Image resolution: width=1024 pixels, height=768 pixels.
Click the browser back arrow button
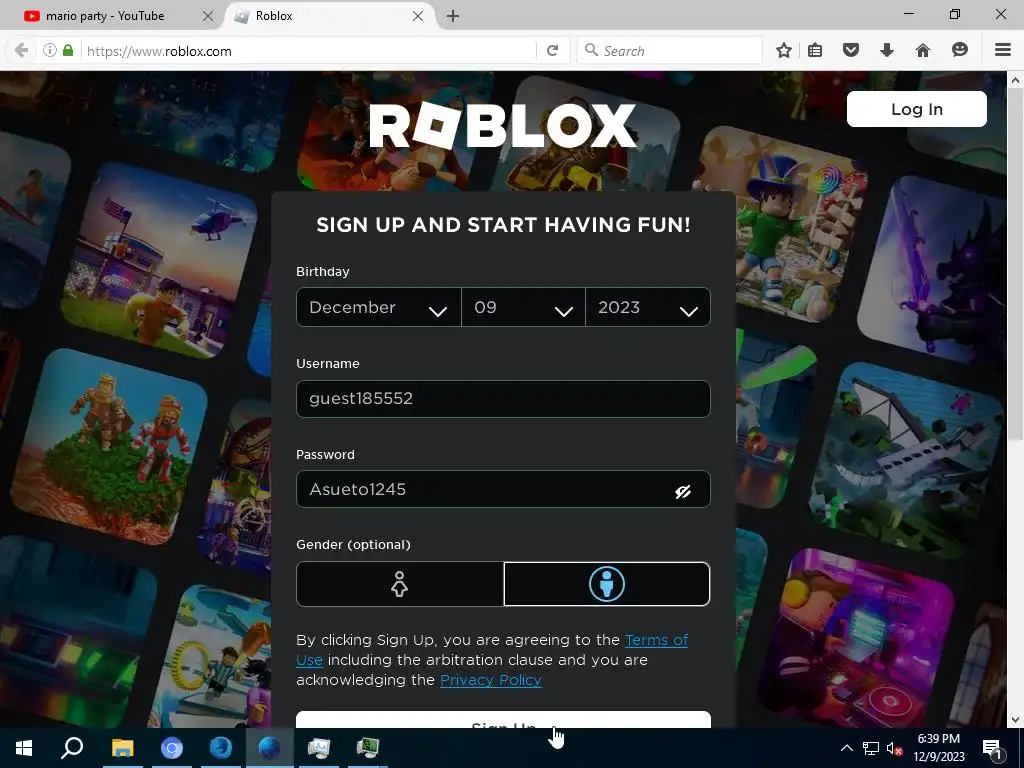click(x=21, y=50)
